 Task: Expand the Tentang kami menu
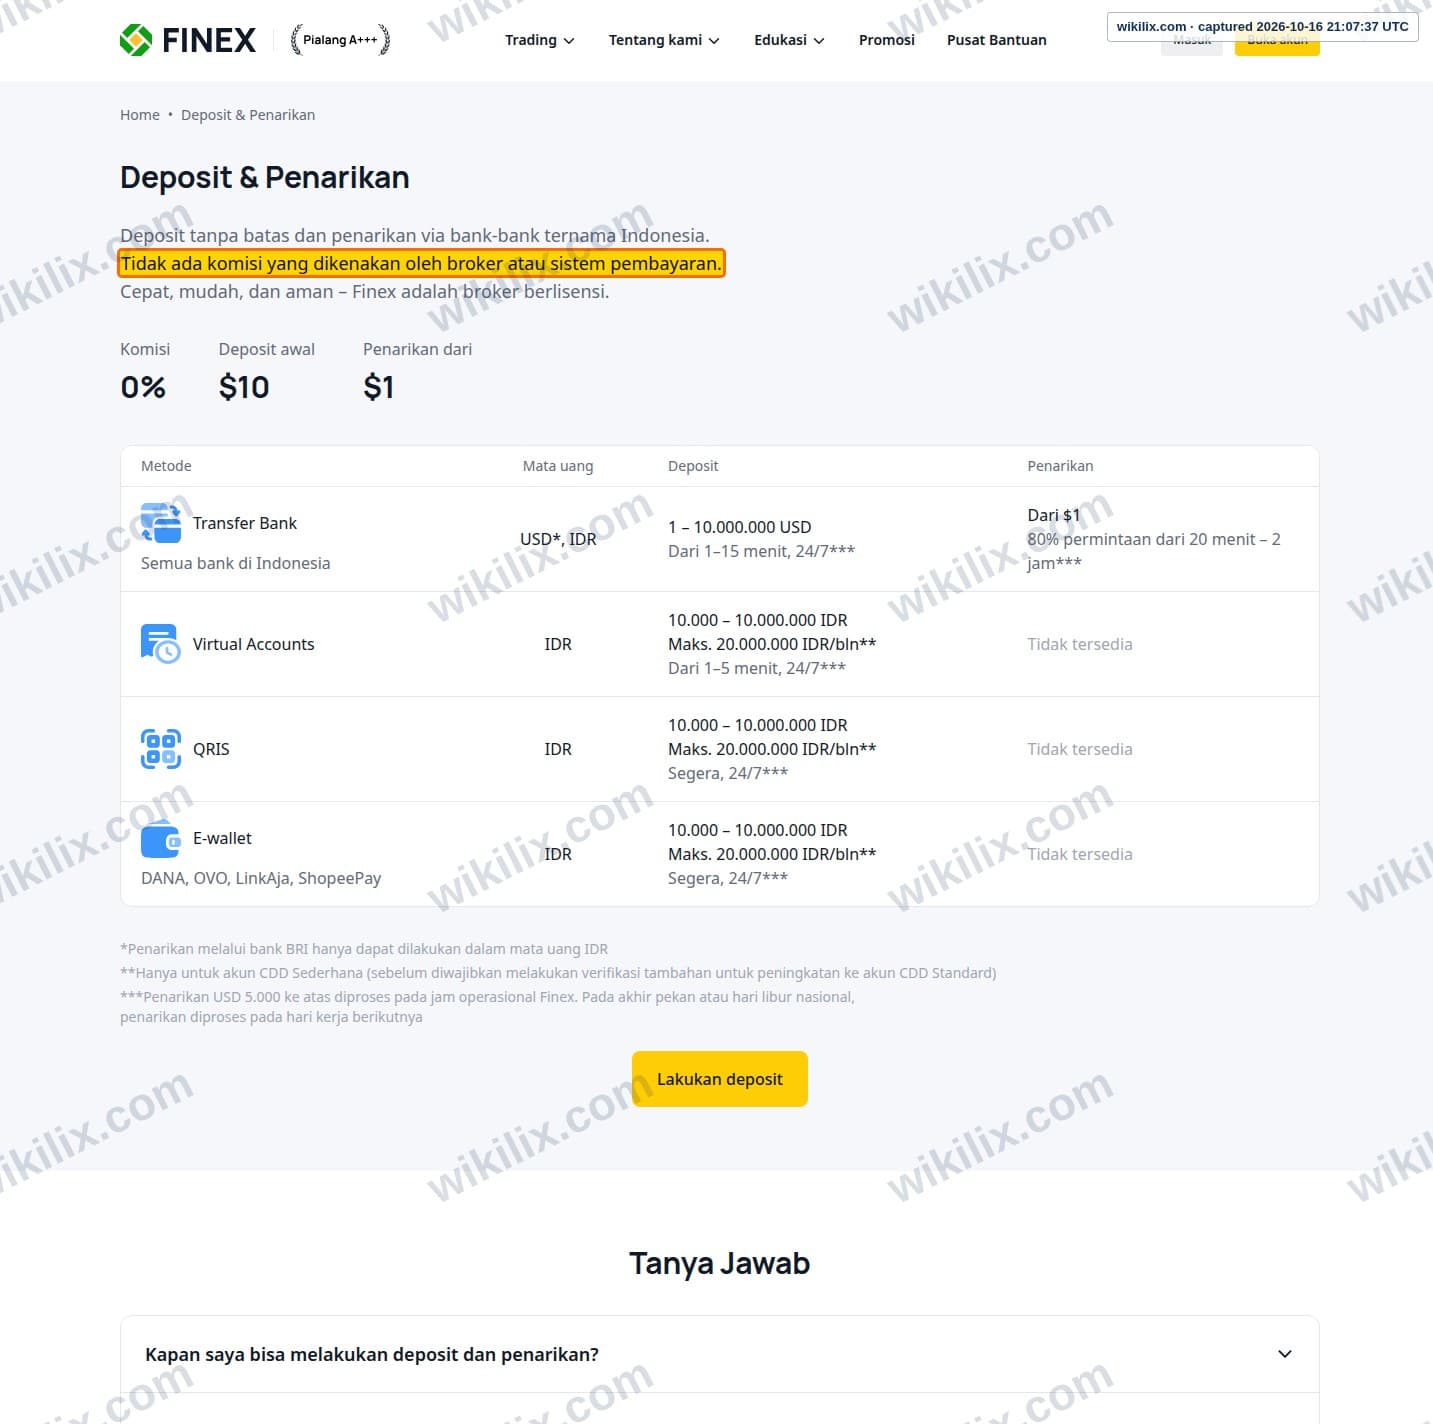[664, 40]
